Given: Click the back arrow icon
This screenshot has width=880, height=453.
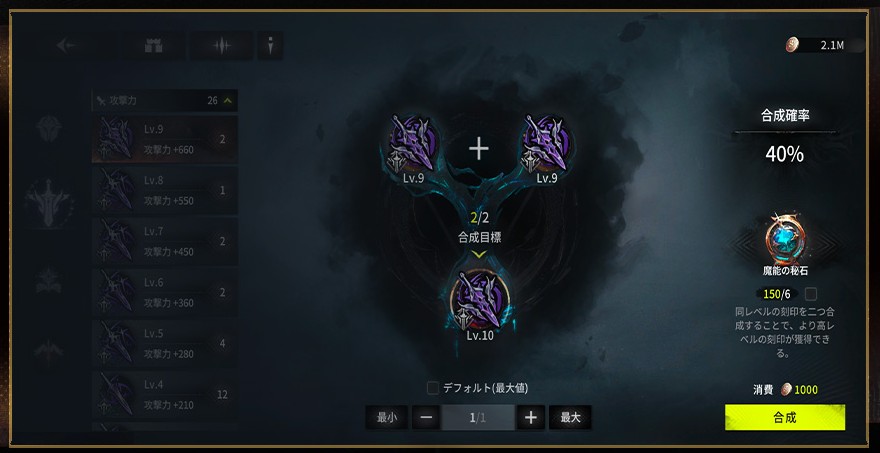Looking at the screenshot, I should (x=68, y=45).
